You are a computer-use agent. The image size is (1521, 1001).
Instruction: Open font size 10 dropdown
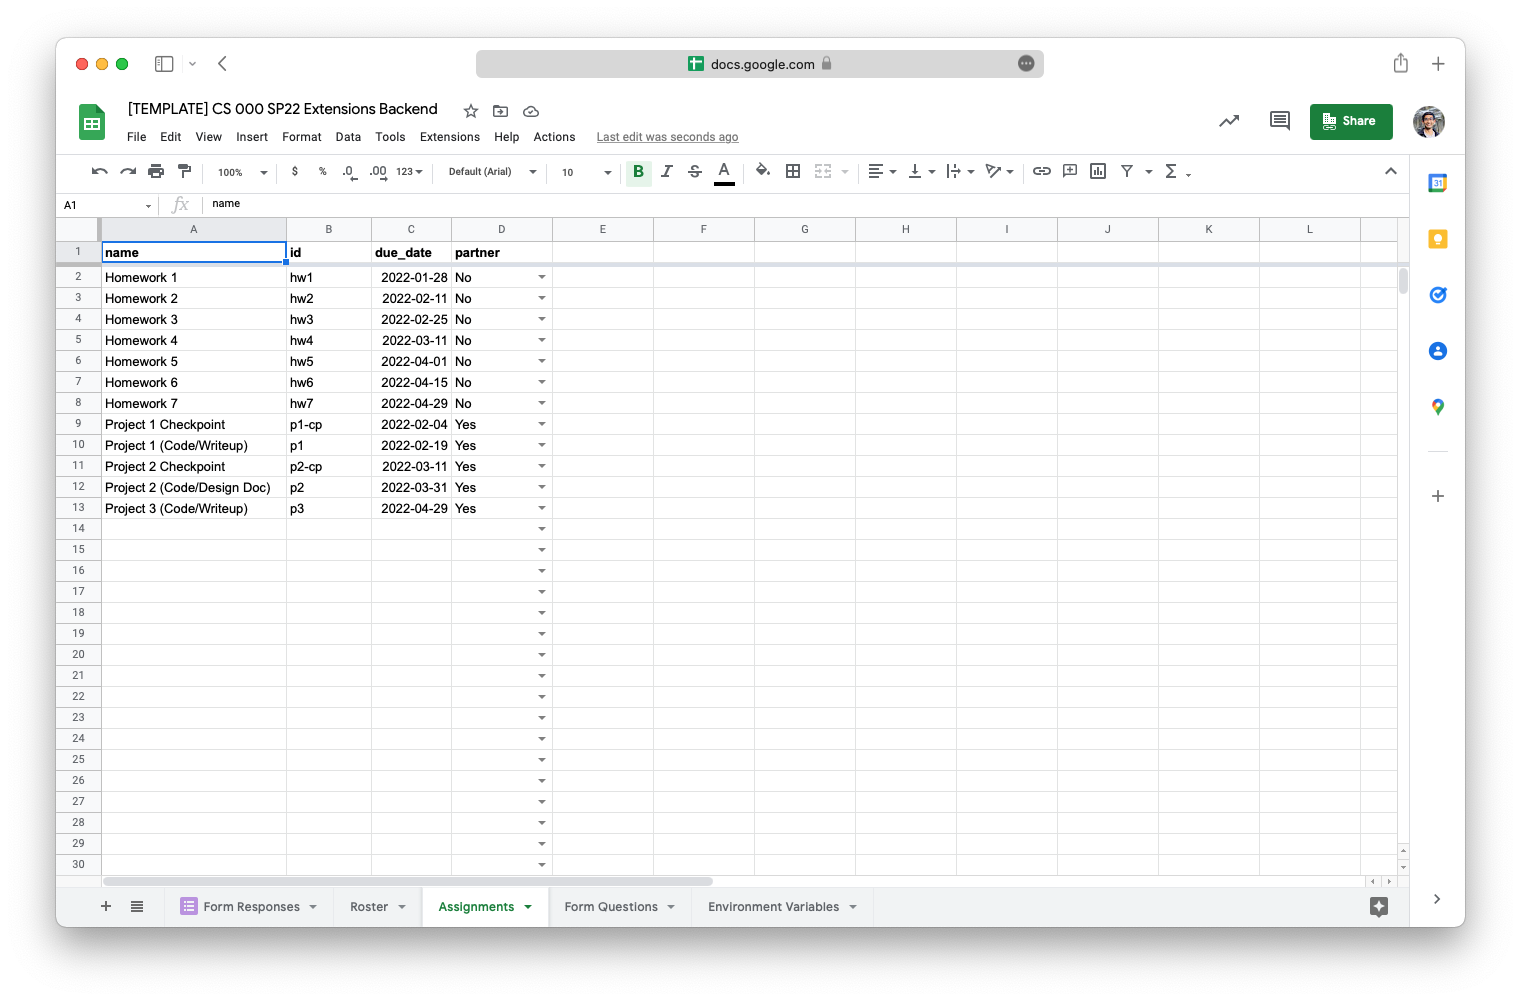[x=586, y=172]
